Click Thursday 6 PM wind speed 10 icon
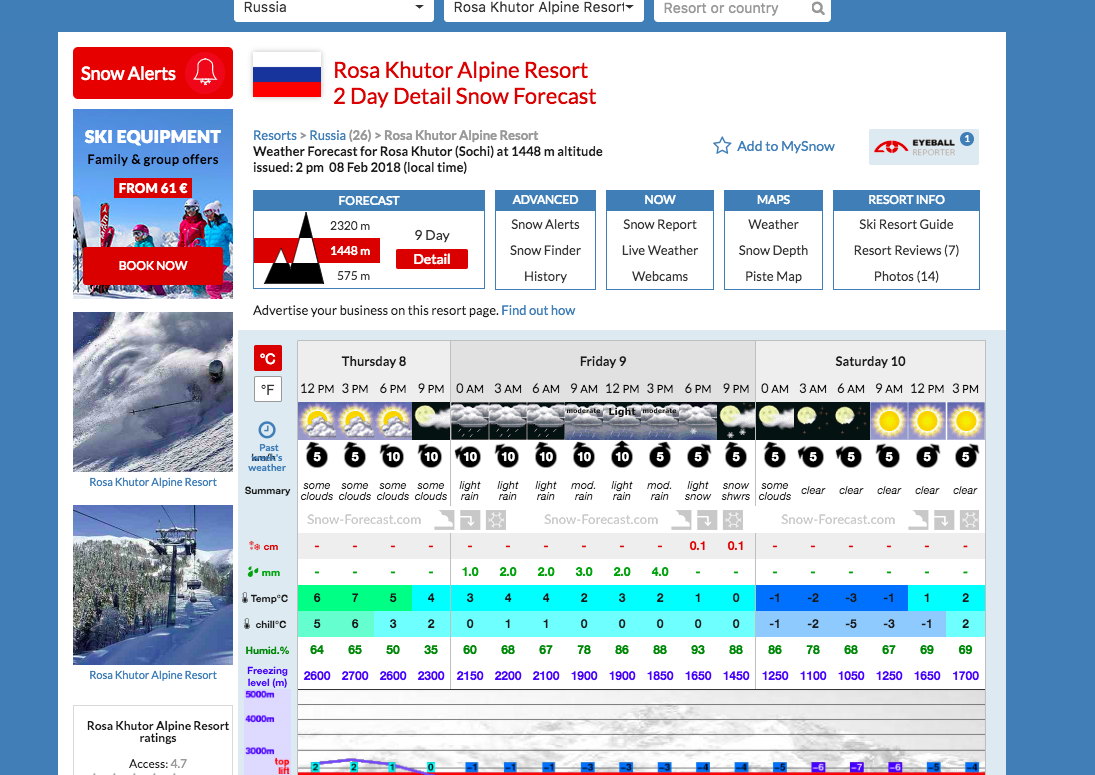Screen dimensions: 1095x775 click(x=392, y=456)
